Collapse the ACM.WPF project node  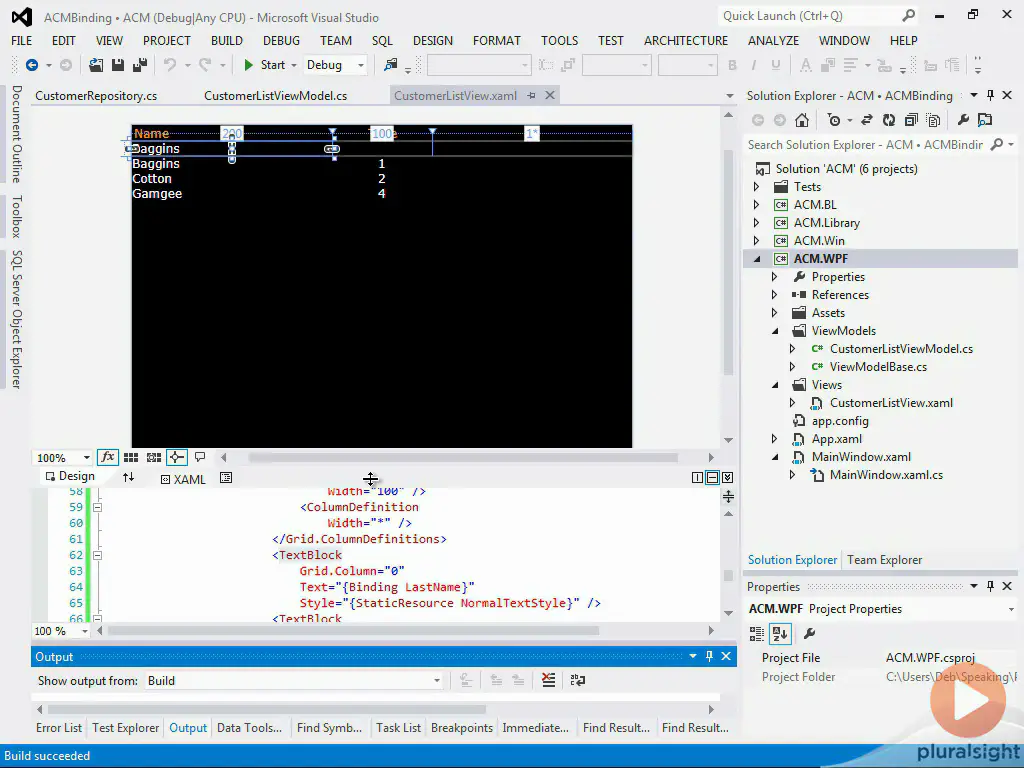click(757, 259)
